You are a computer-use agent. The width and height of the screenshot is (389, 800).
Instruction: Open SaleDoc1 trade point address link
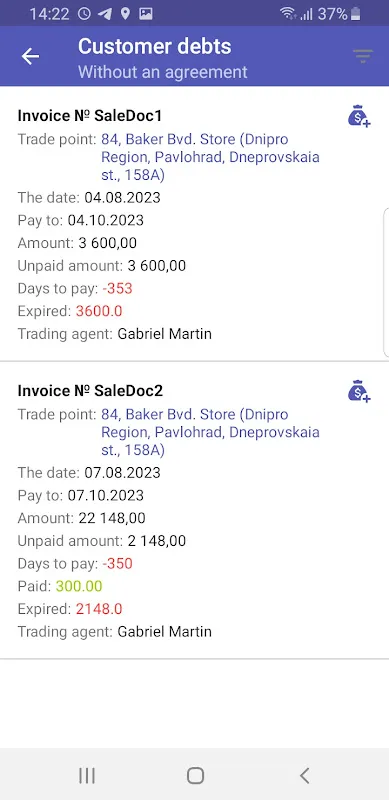click(210, 157)
